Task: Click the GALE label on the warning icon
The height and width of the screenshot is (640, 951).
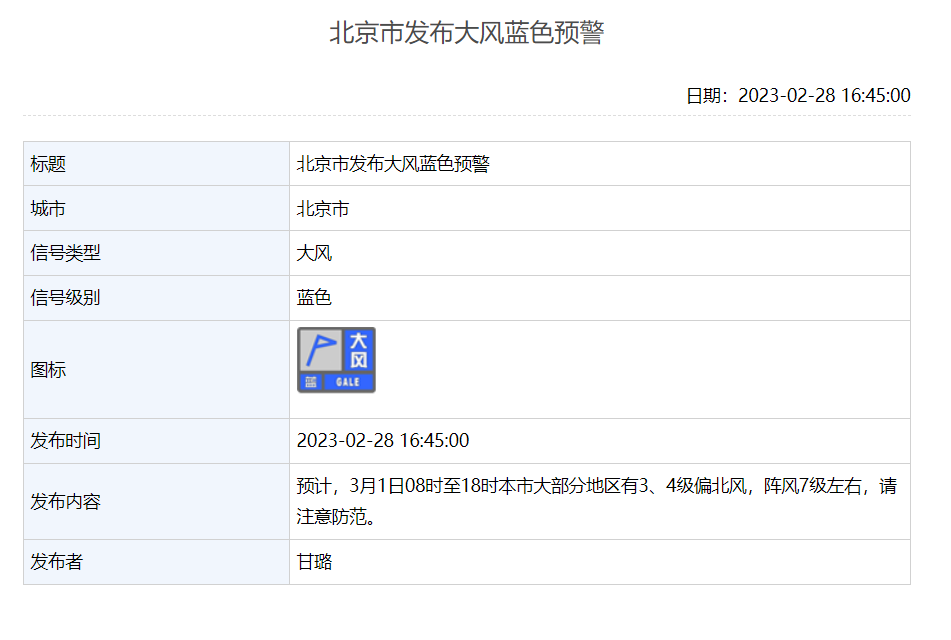Action: [x=347, y=383]
